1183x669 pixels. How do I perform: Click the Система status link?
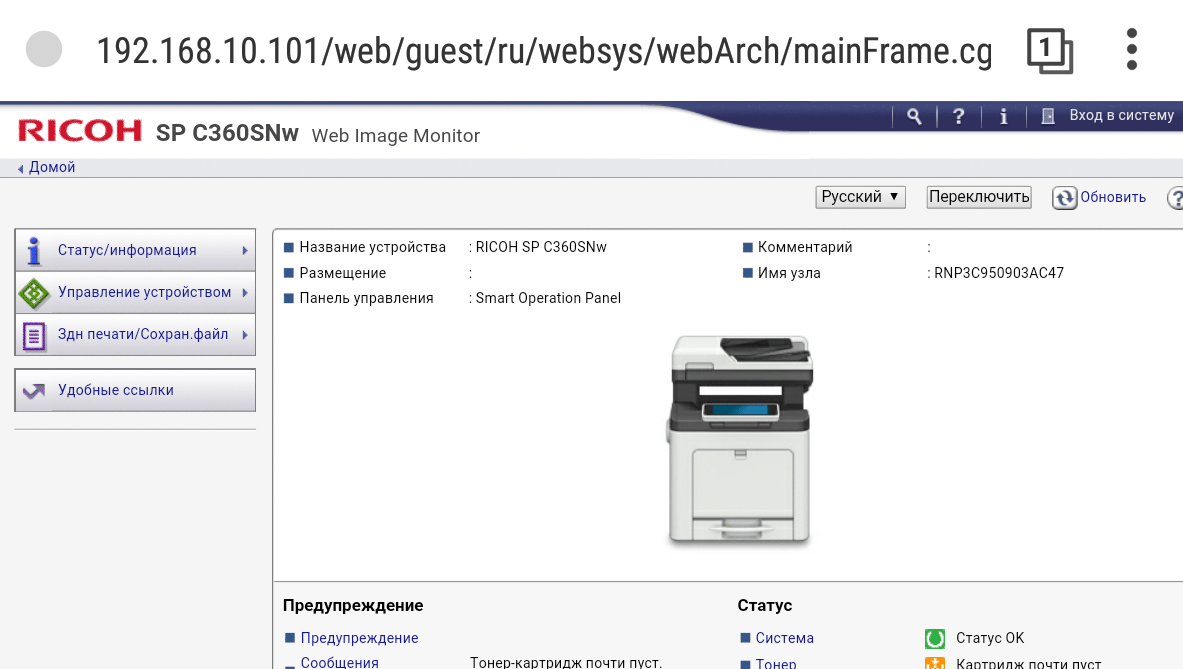tap(785, 638)
